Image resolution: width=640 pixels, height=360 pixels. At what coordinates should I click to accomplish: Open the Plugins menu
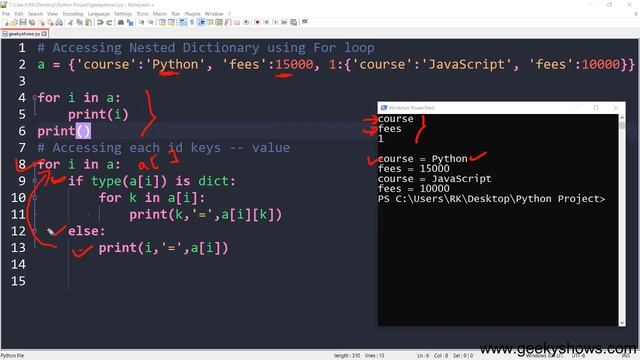point(192,14)
